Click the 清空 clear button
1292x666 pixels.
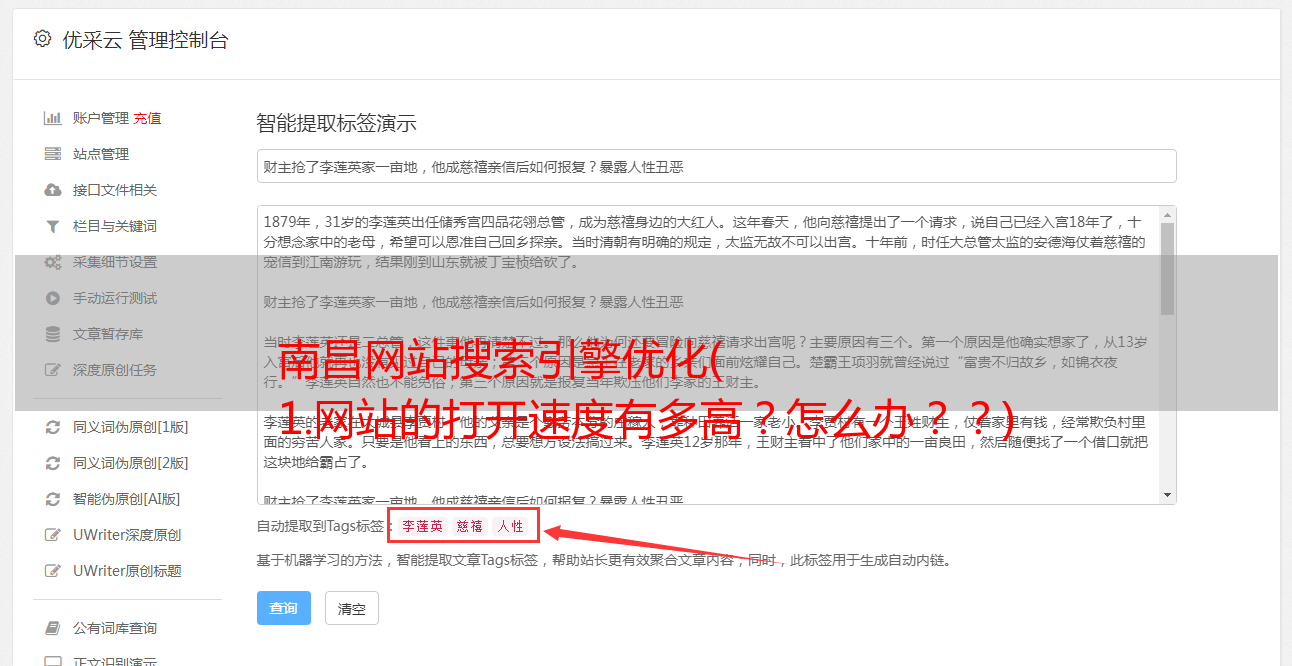point(352,608)
